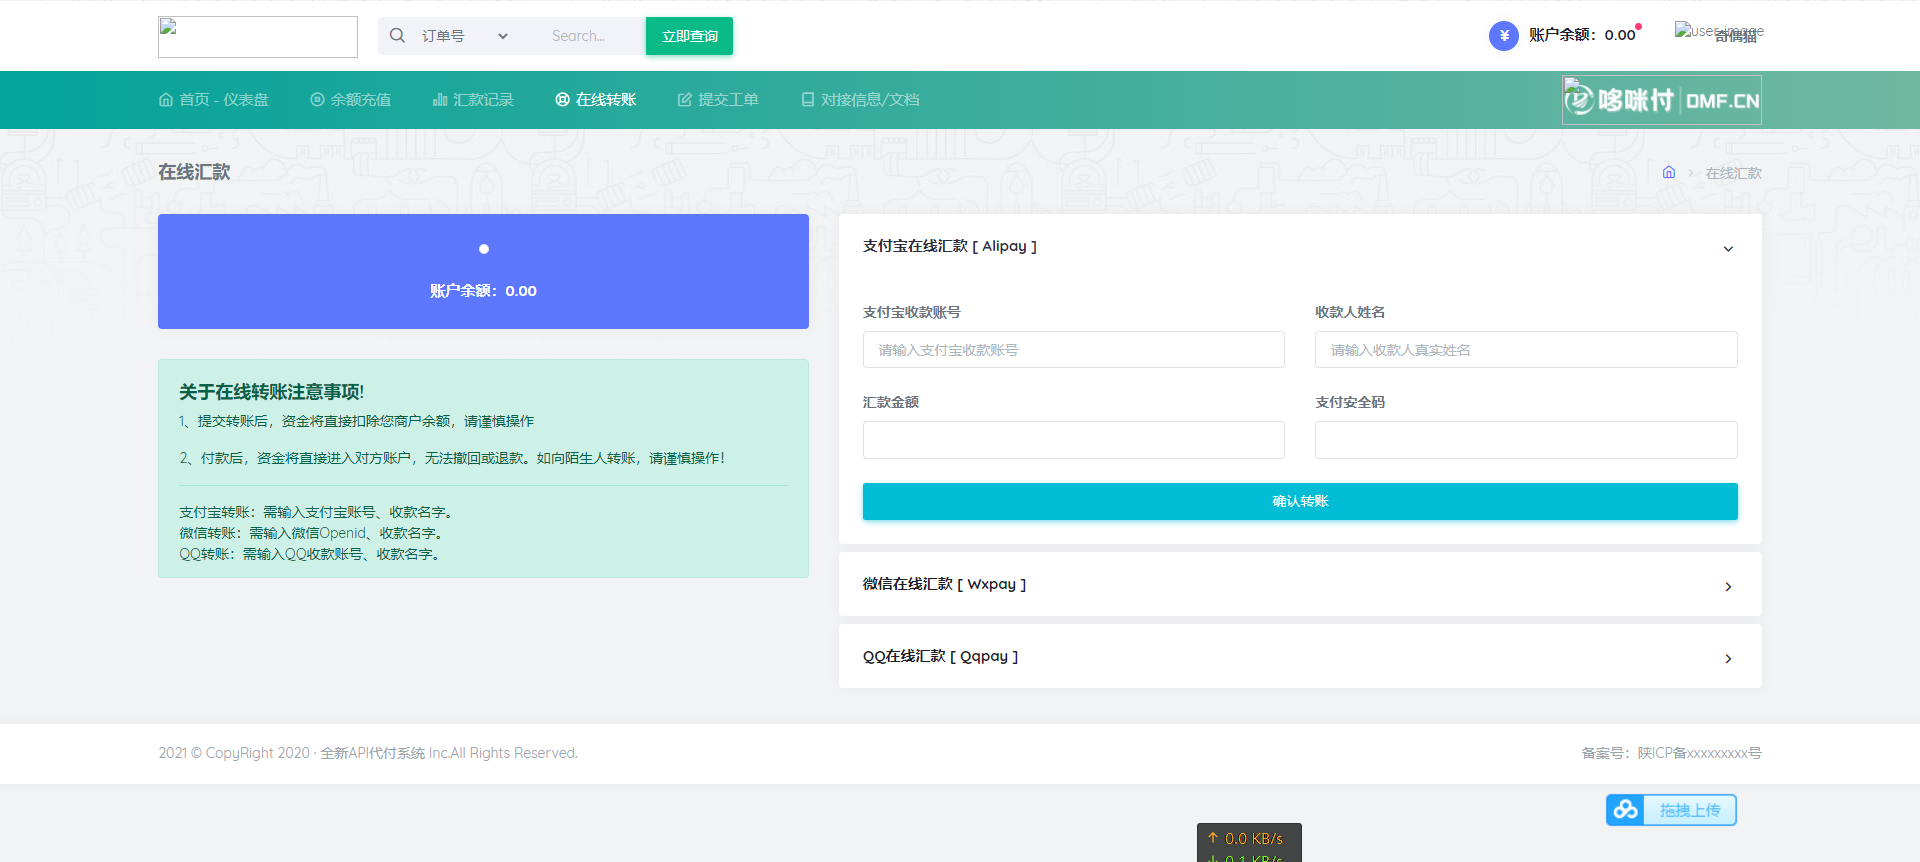Viewport: 1920px width, 862px height.
Task: Go to 首页 - 仪表盘 menu
Action: 214,100
